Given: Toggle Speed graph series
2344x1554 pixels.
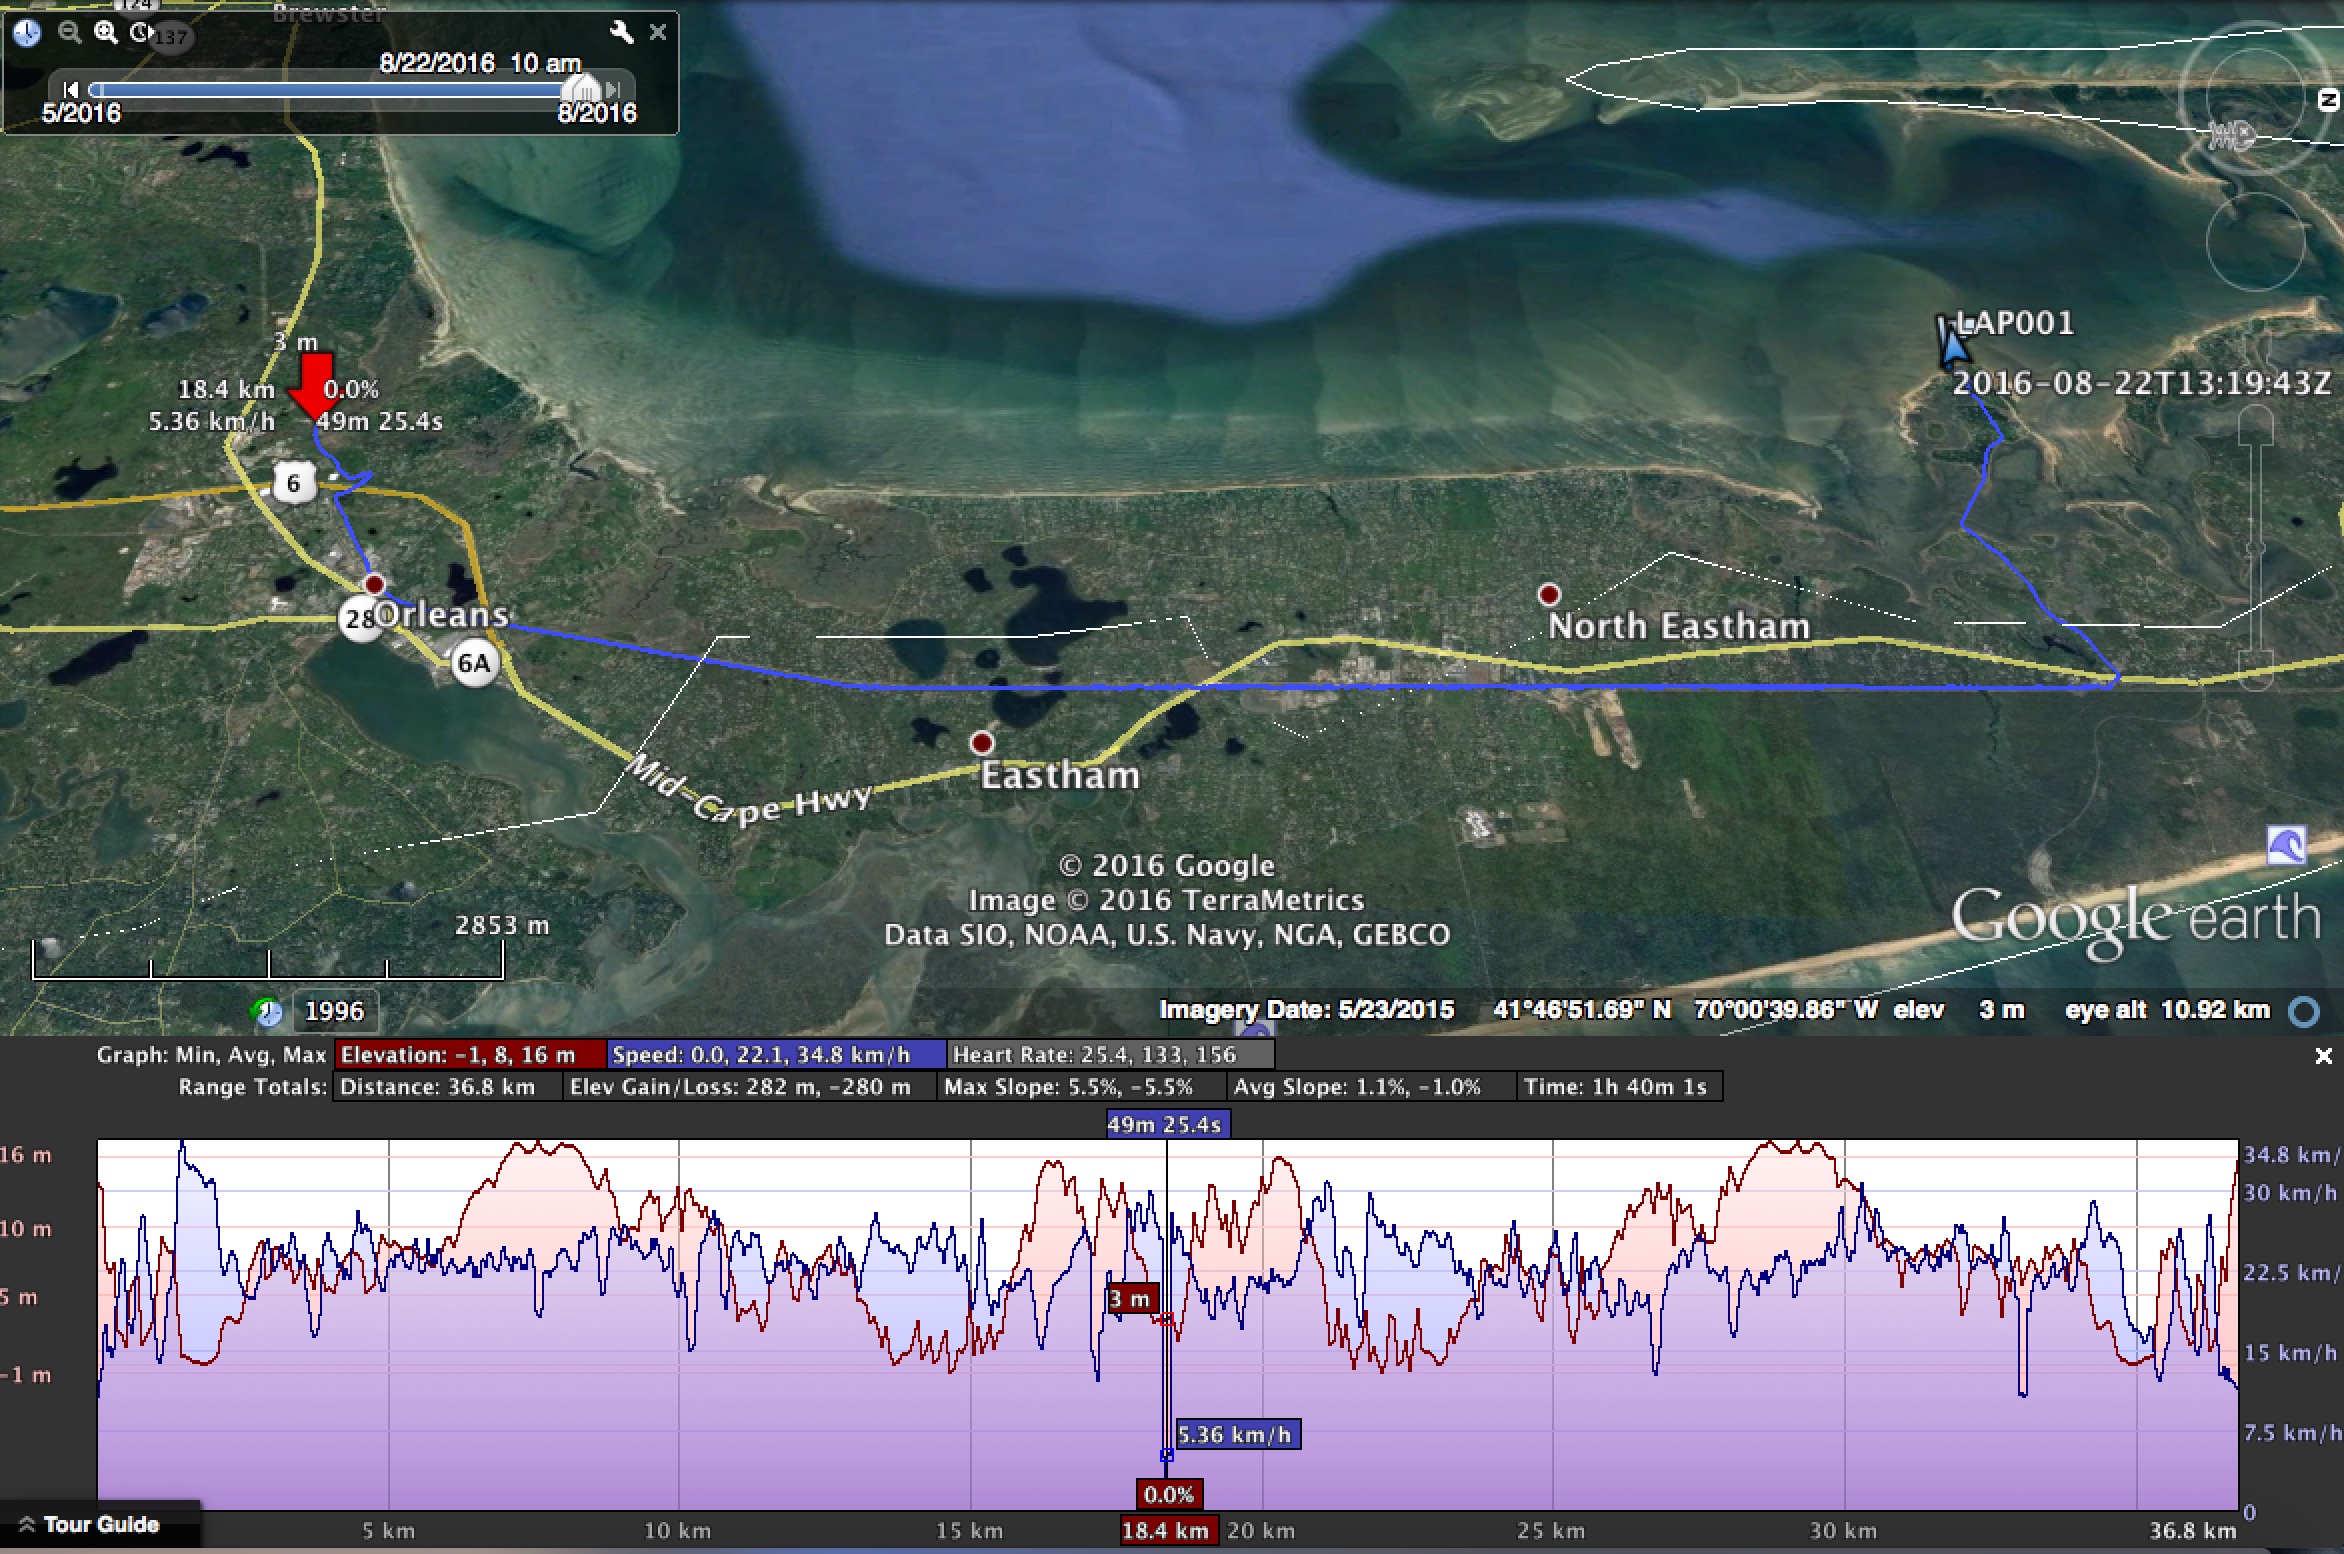Looking at the screenshot, I should [x=776, y=1054].
